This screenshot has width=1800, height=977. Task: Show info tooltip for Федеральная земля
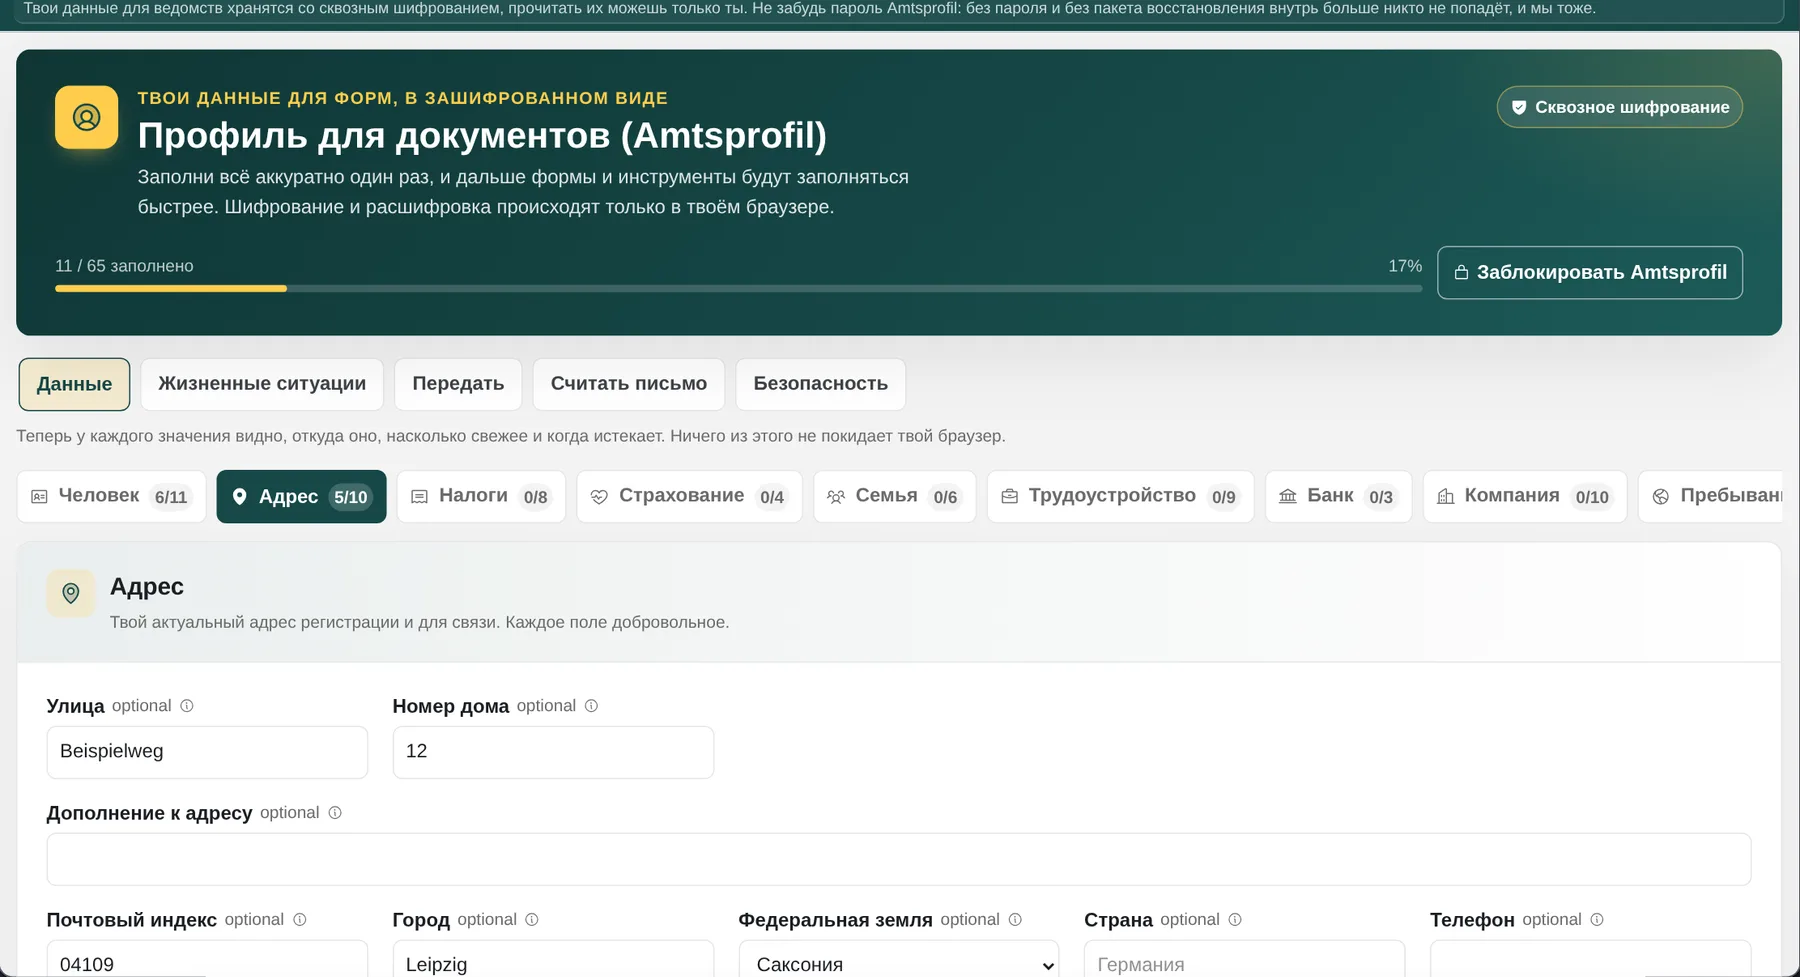pos(1015,920)
